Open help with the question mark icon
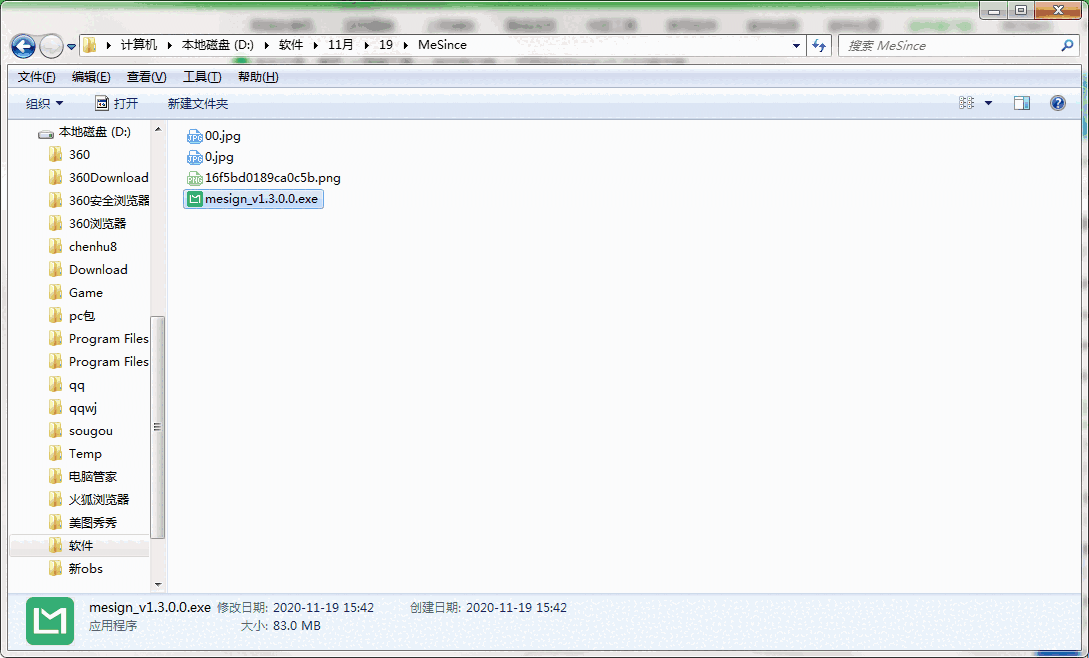Image resolution: width=1089 pixels, height=658 pixels. [1058, 103]
